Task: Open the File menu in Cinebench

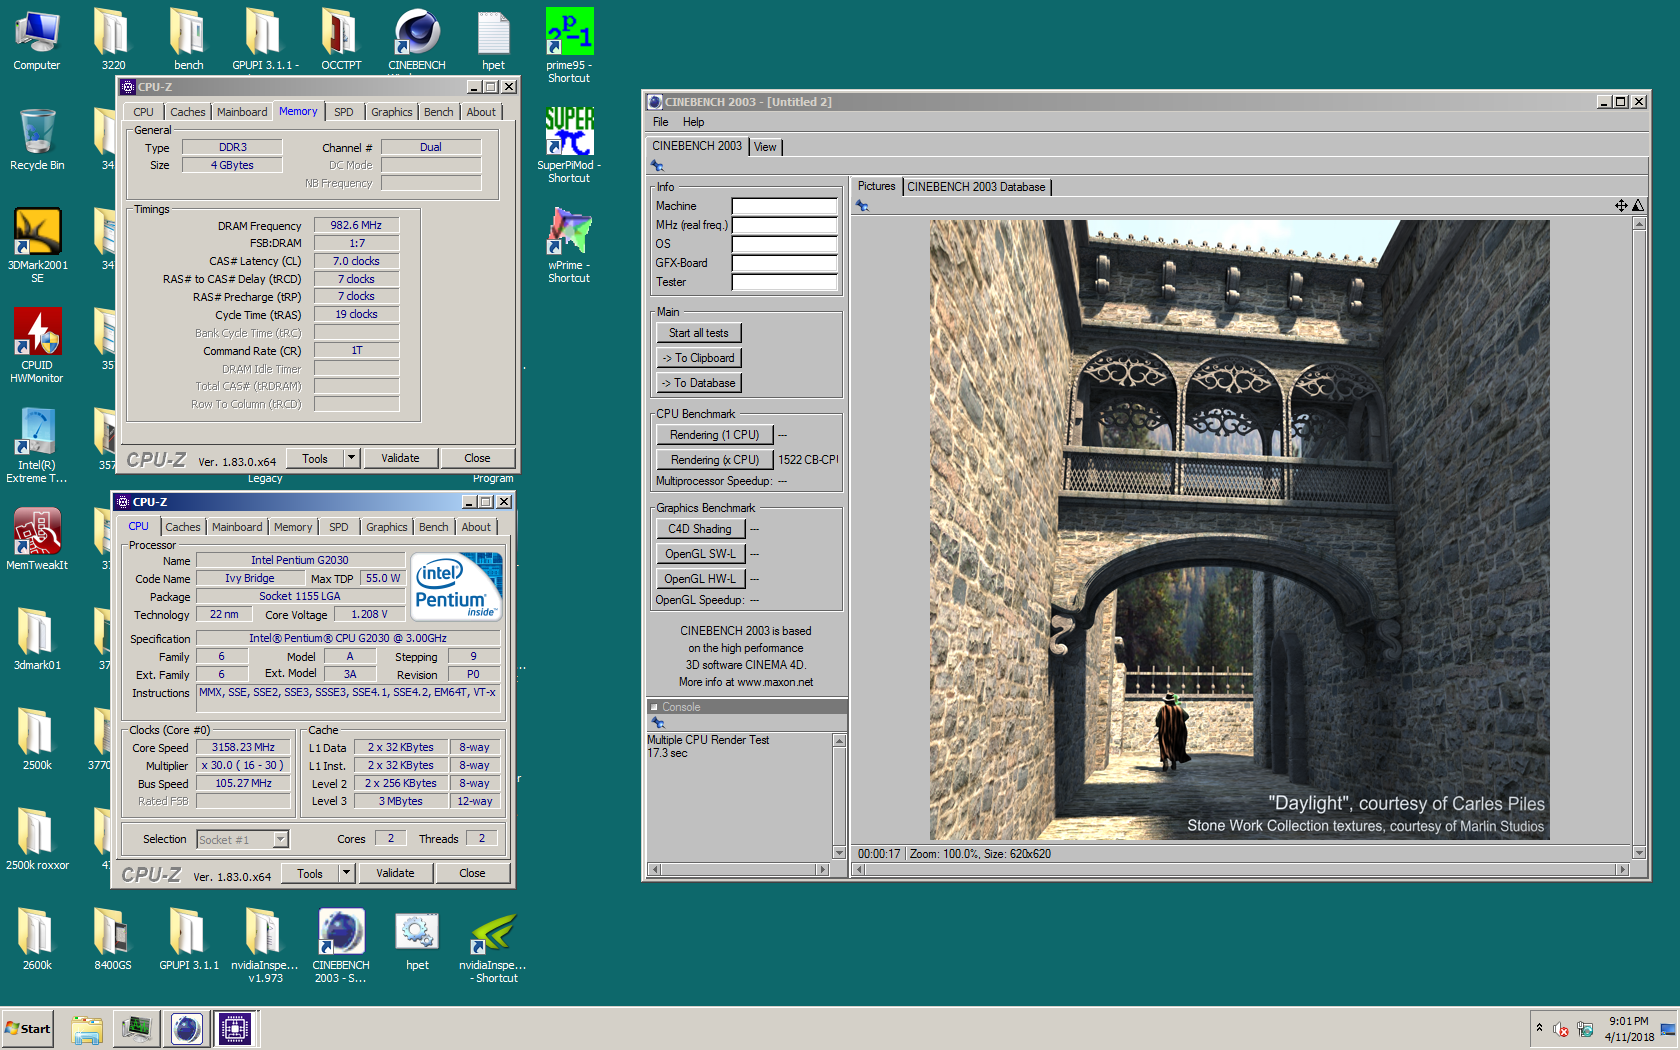Action: [660, 122]
